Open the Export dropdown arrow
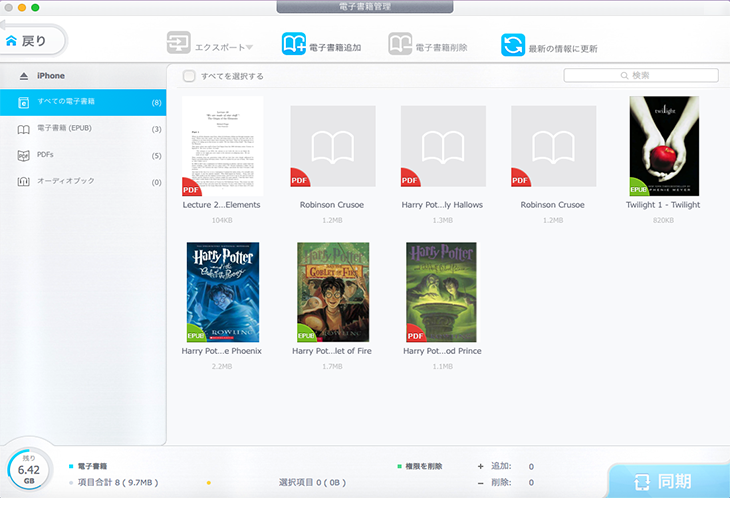This screenshot has height=510, width=730. tap(250, 47)
